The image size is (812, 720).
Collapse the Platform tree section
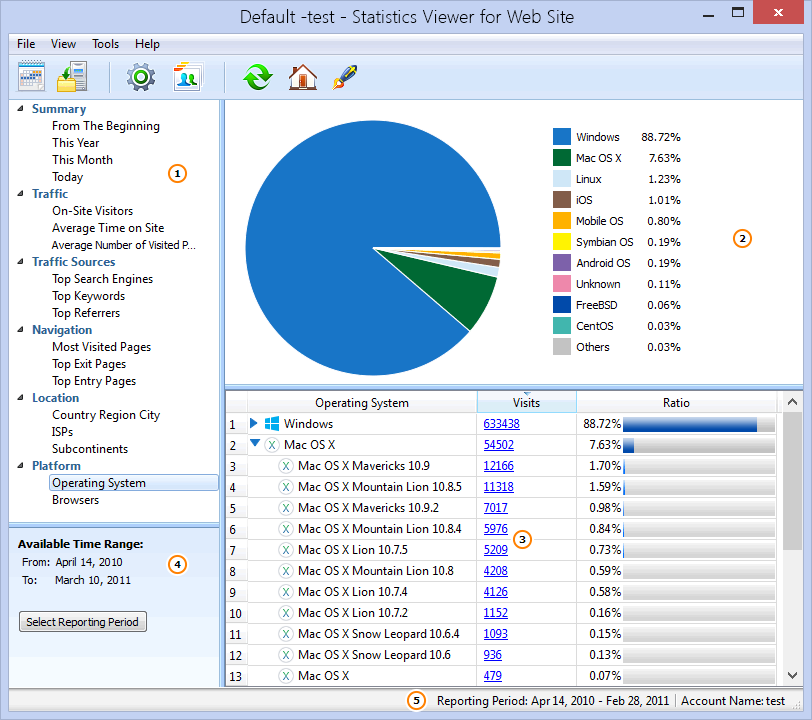point(21,466)
